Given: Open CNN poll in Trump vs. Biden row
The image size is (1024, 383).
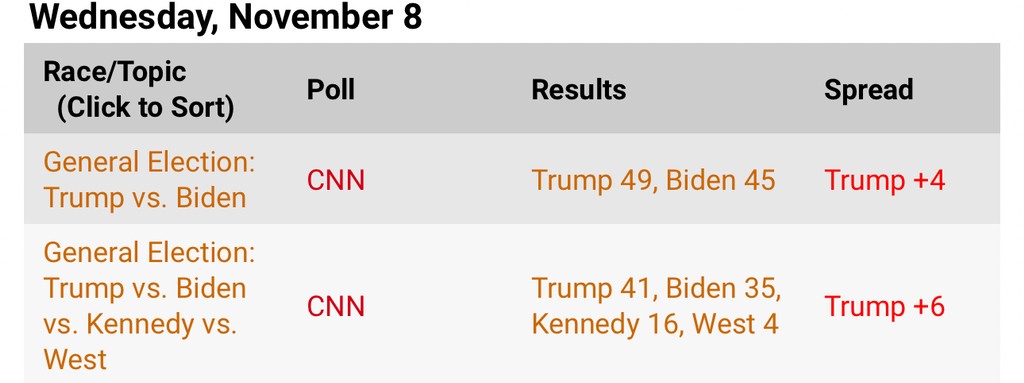Looking at the screenshot, I should 336,180.
